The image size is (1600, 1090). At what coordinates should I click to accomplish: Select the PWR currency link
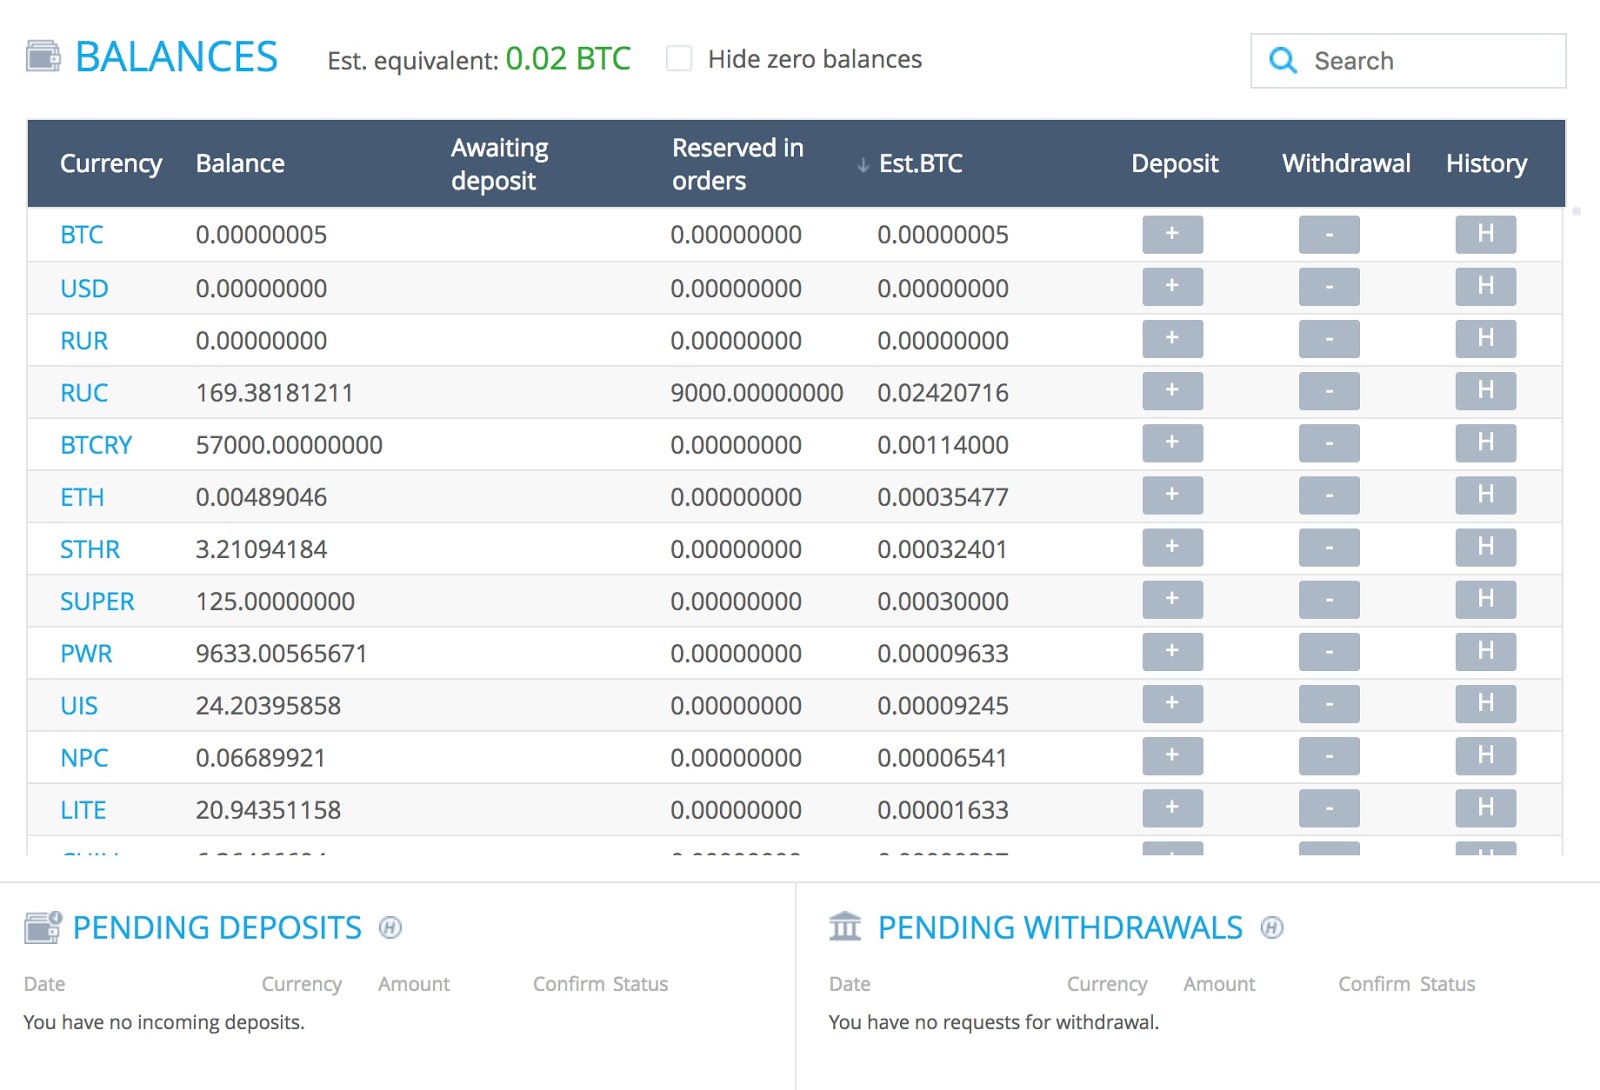pyautogui.click(x=86, y=652)
